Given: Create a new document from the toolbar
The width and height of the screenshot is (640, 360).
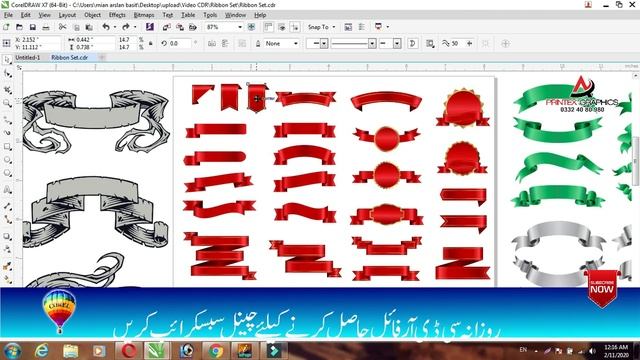Looking at the screenshot, I should pyautogui.click(x=6, y=27).
